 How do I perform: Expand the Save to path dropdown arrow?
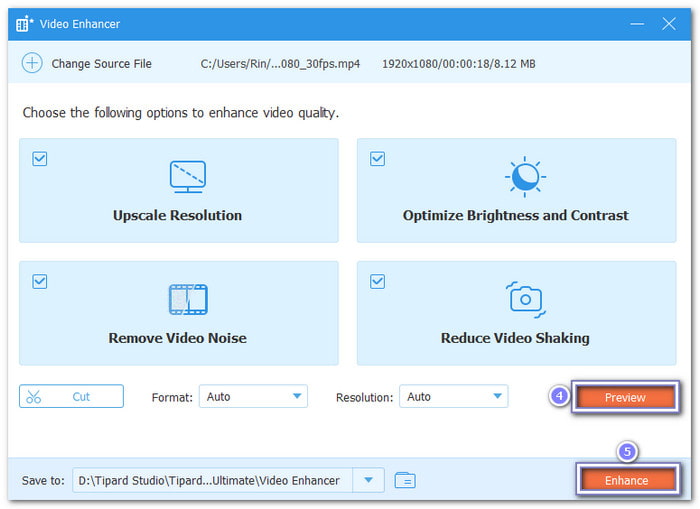(368, 480)
